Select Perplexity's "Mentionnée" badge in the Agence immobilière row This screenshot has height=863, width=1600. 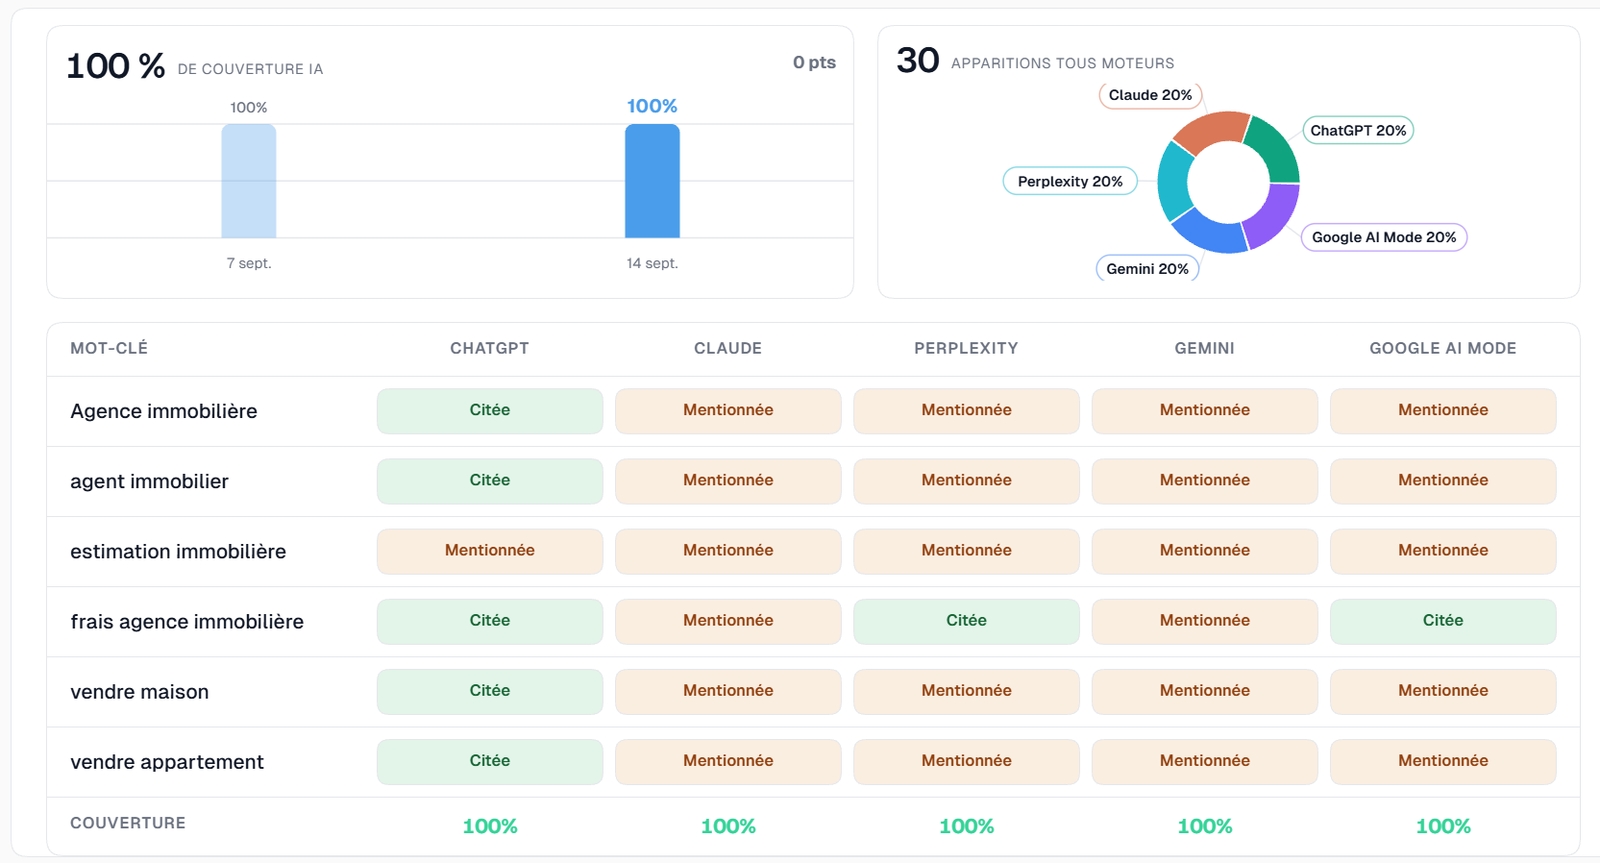pyautogui.click(x=967, y=411)
